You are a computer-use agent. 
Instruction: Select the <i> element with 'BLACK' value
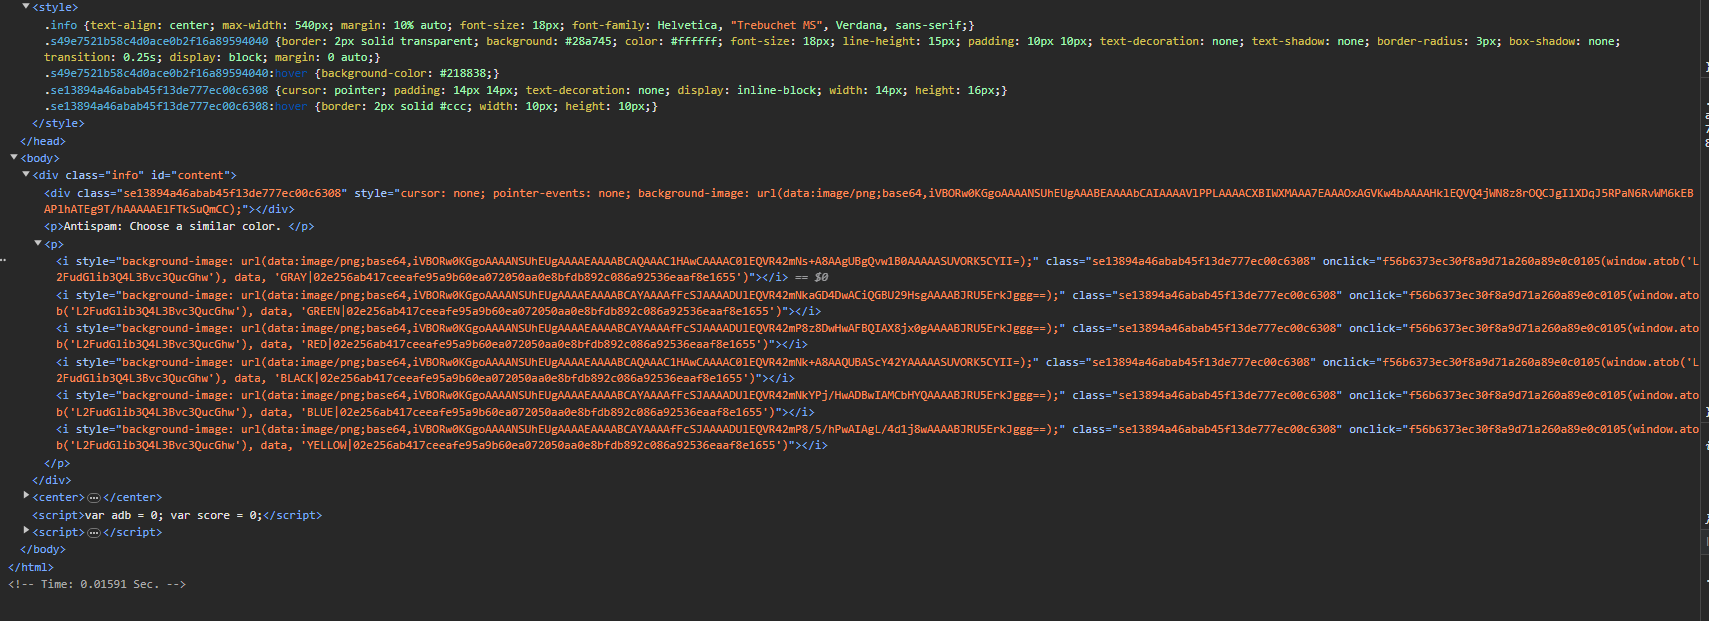point(877,370)
